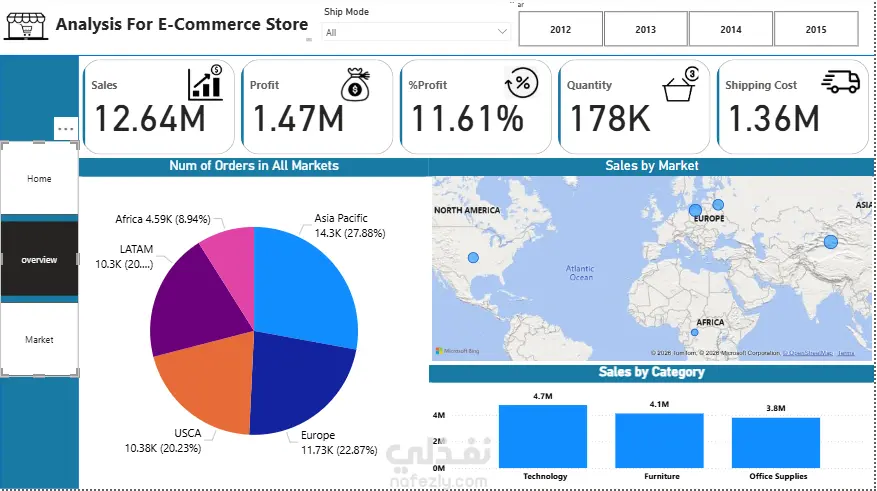Select the 2014 year slicer
877x491 pixels.
point(730,29)
